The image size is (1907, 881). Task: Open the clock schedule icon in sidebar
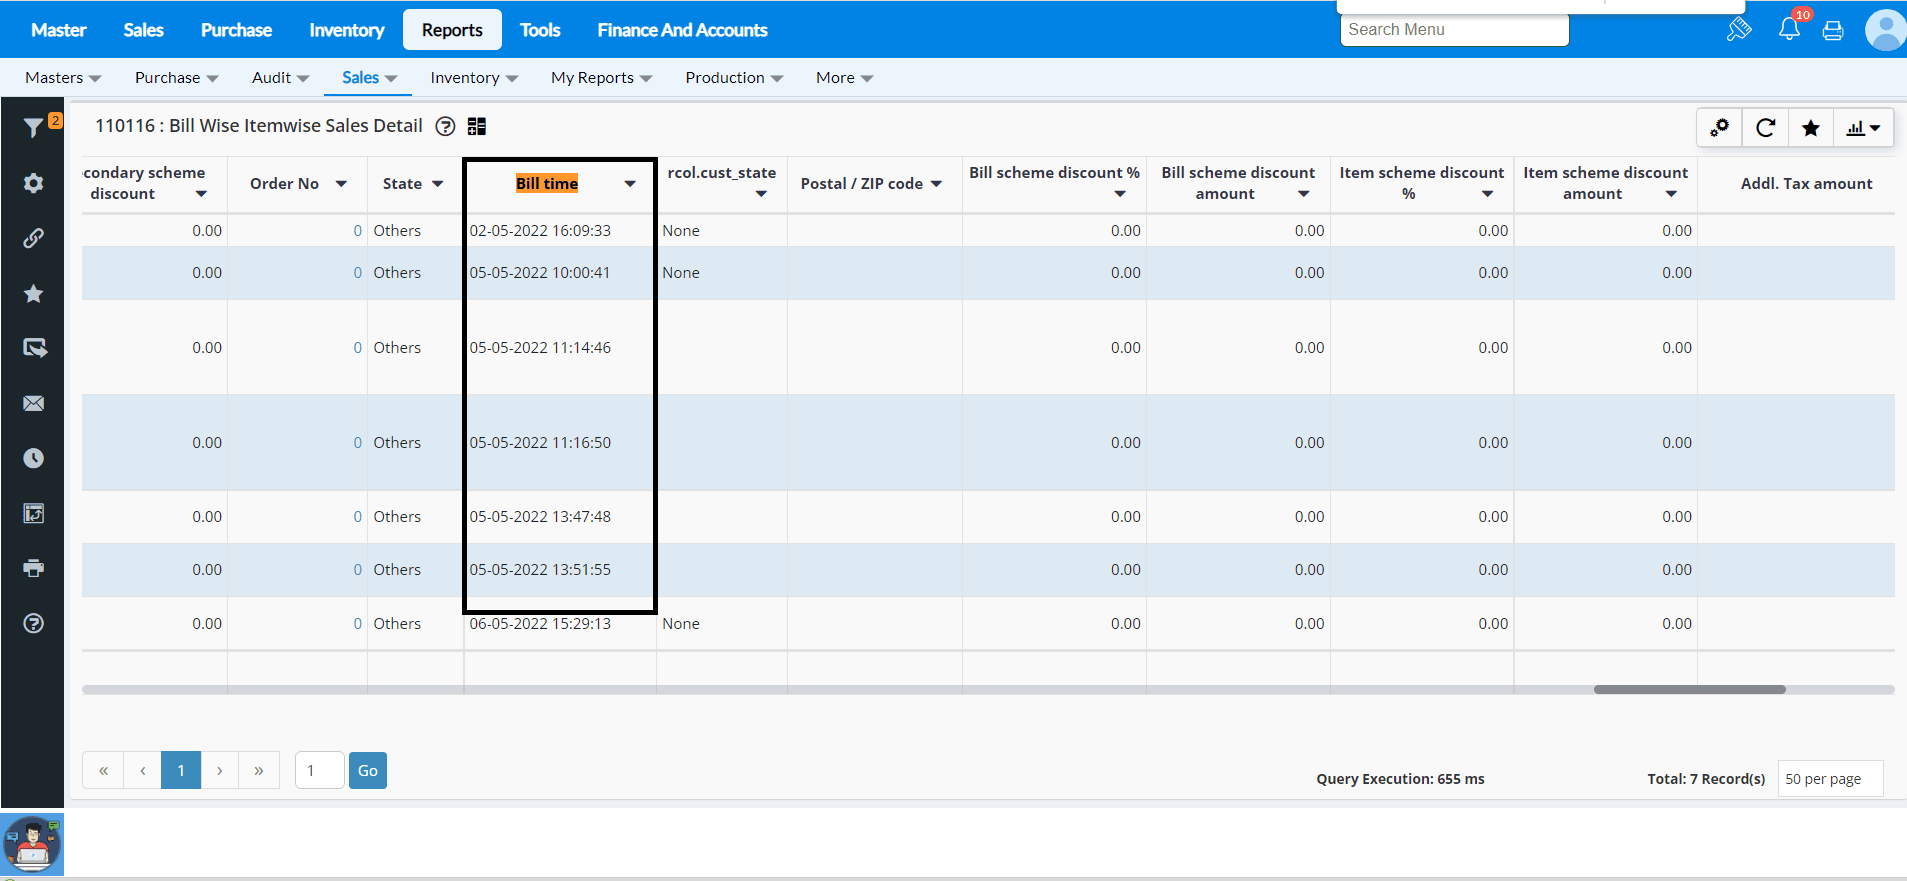(x=34, y=458)
